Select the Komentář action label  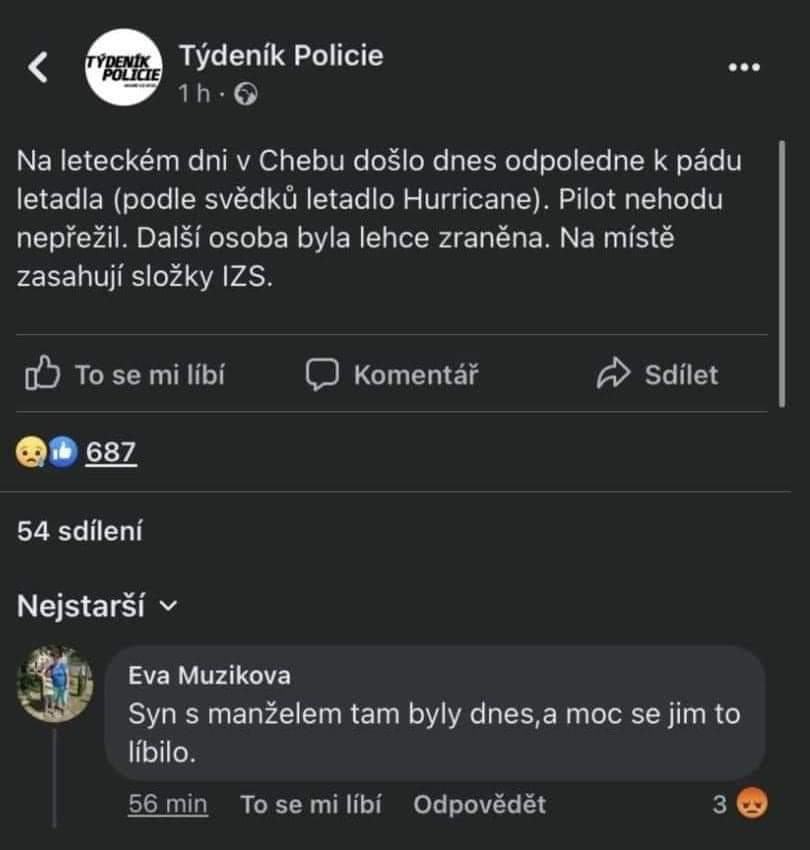pyautogui.click(x=417, y=374)
